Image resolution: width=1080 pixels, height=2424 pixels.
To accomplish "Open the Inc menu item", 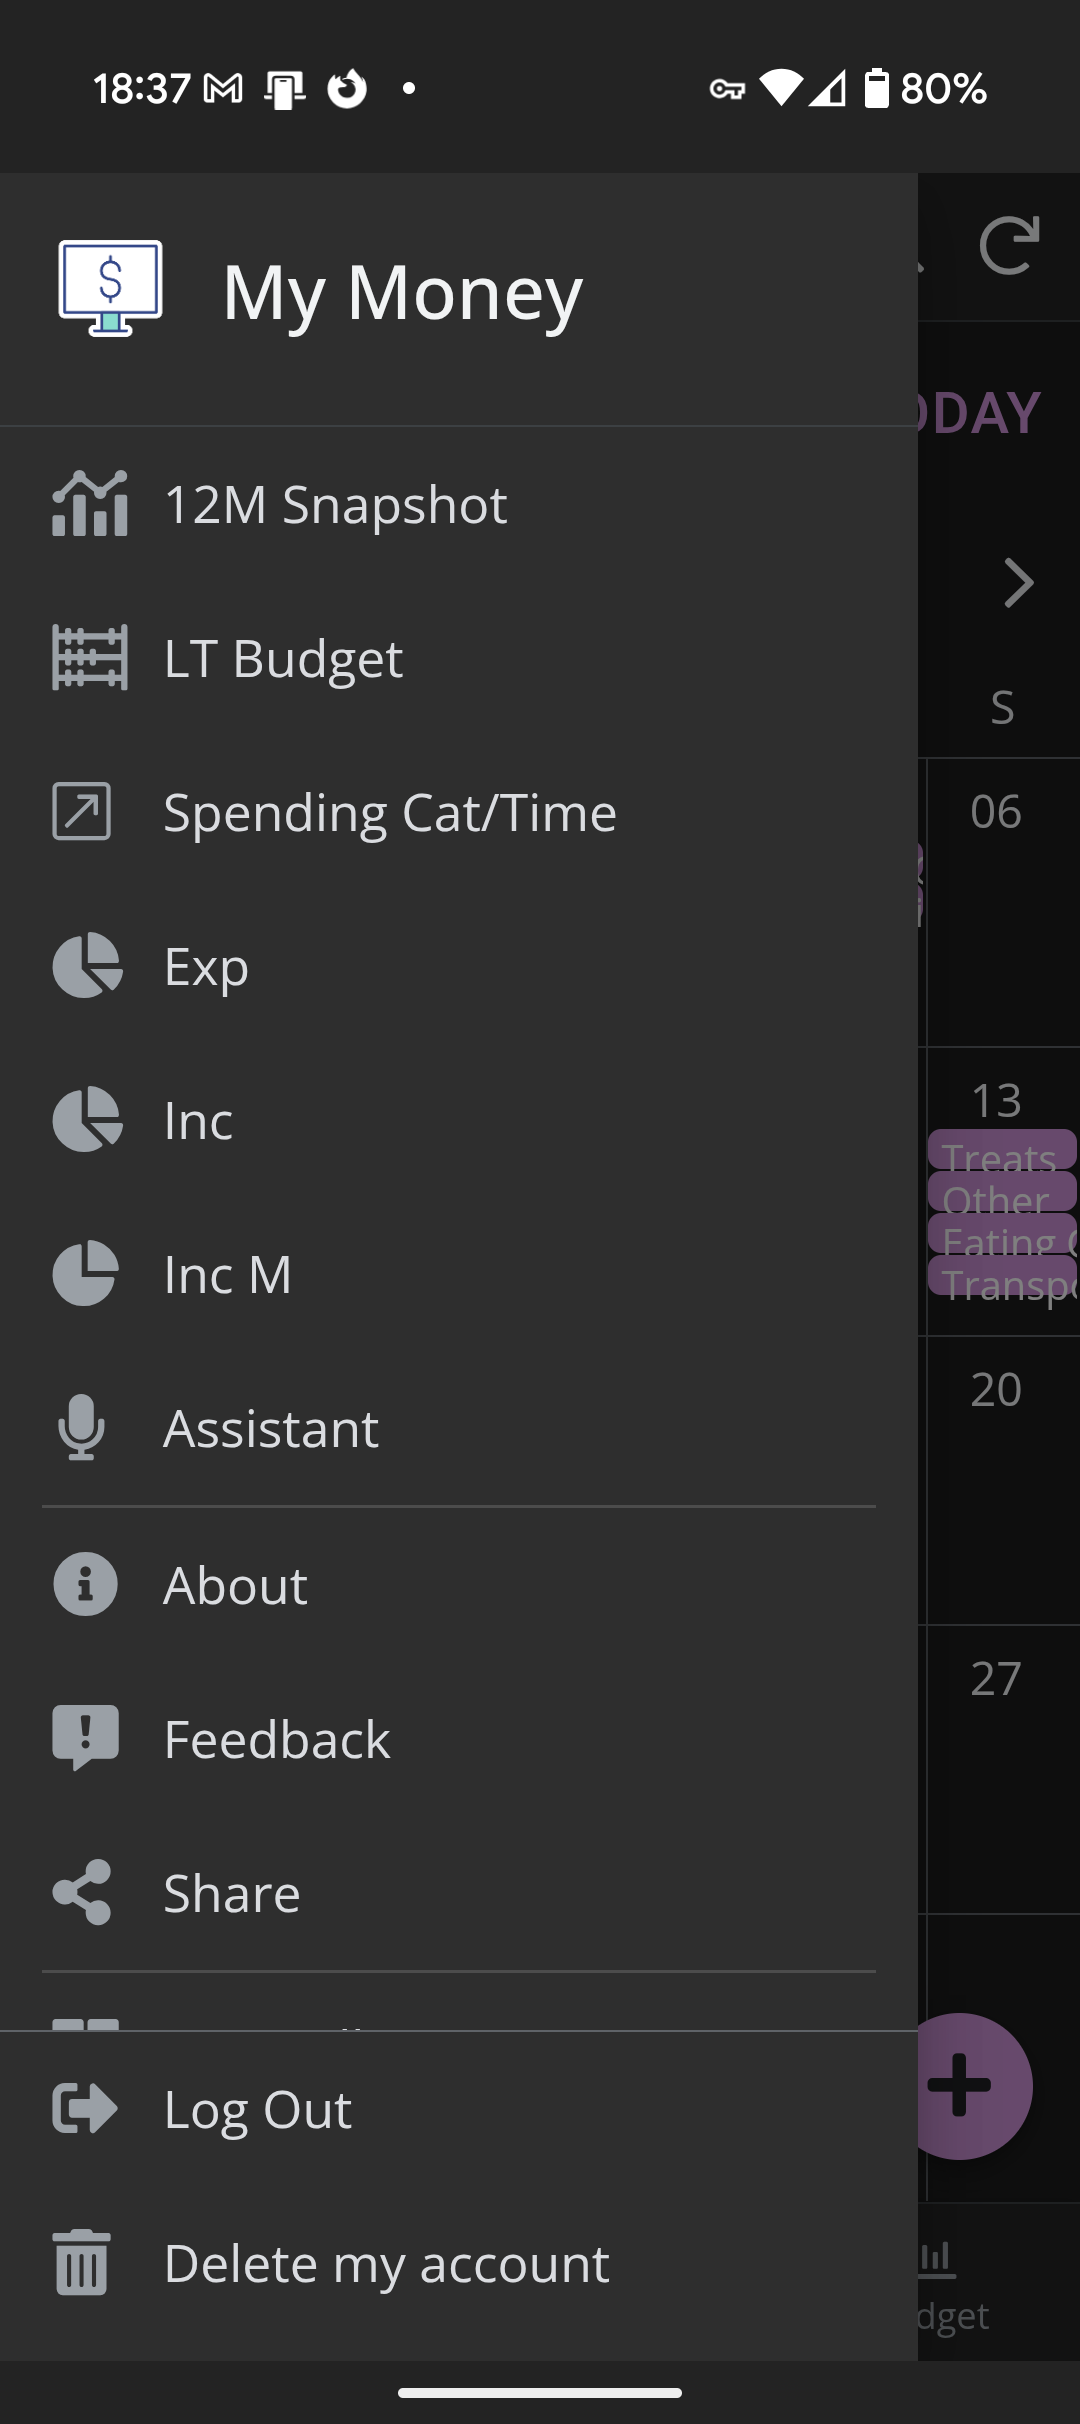I will 198,1120.
